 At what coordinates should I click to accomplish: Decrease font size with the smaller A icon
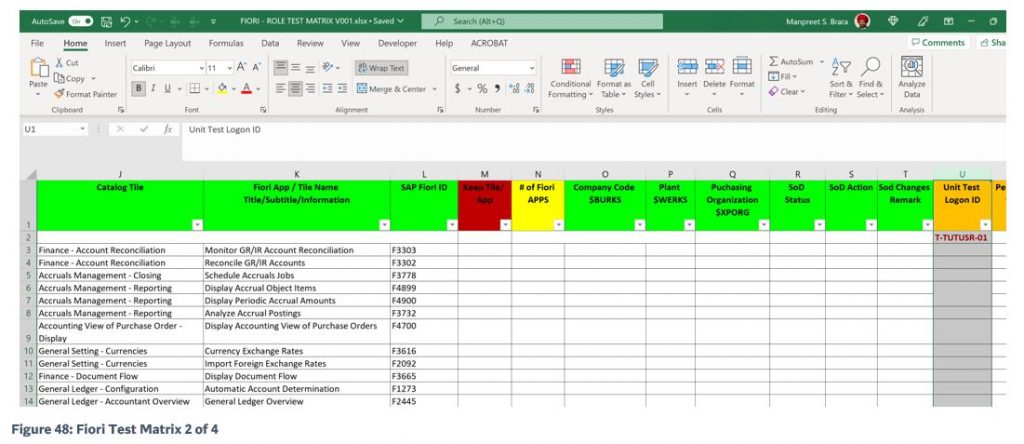pos(256,67)
